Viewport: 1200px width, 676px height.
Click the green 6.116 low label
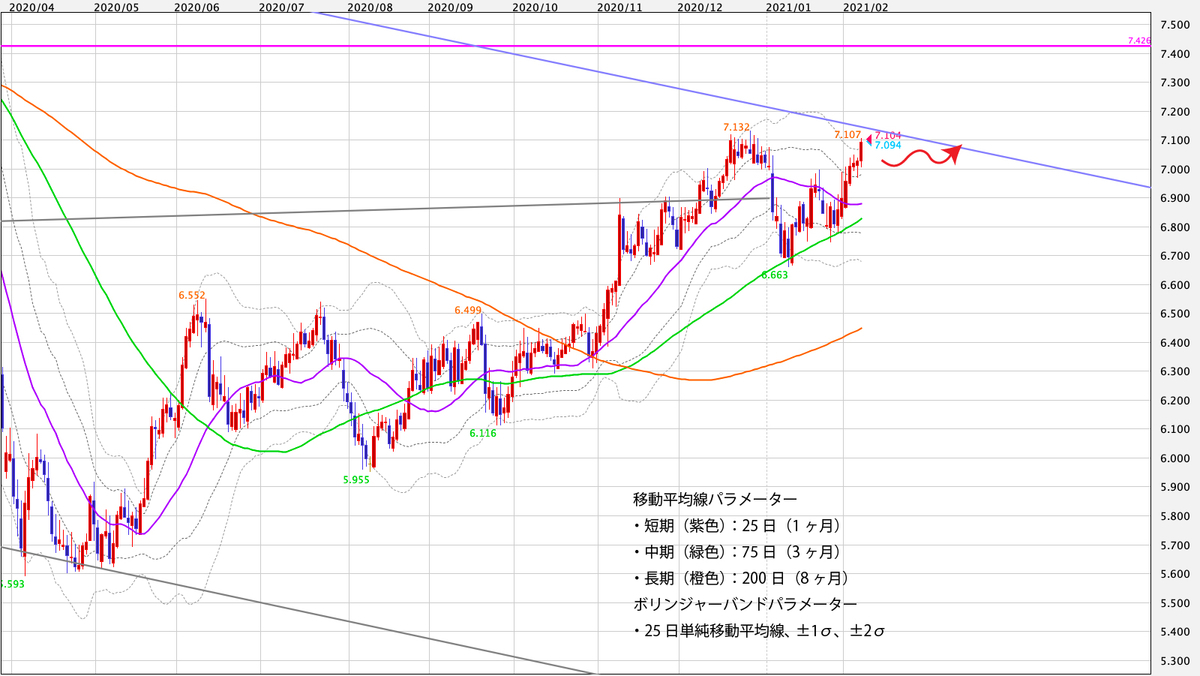[484, 433]
